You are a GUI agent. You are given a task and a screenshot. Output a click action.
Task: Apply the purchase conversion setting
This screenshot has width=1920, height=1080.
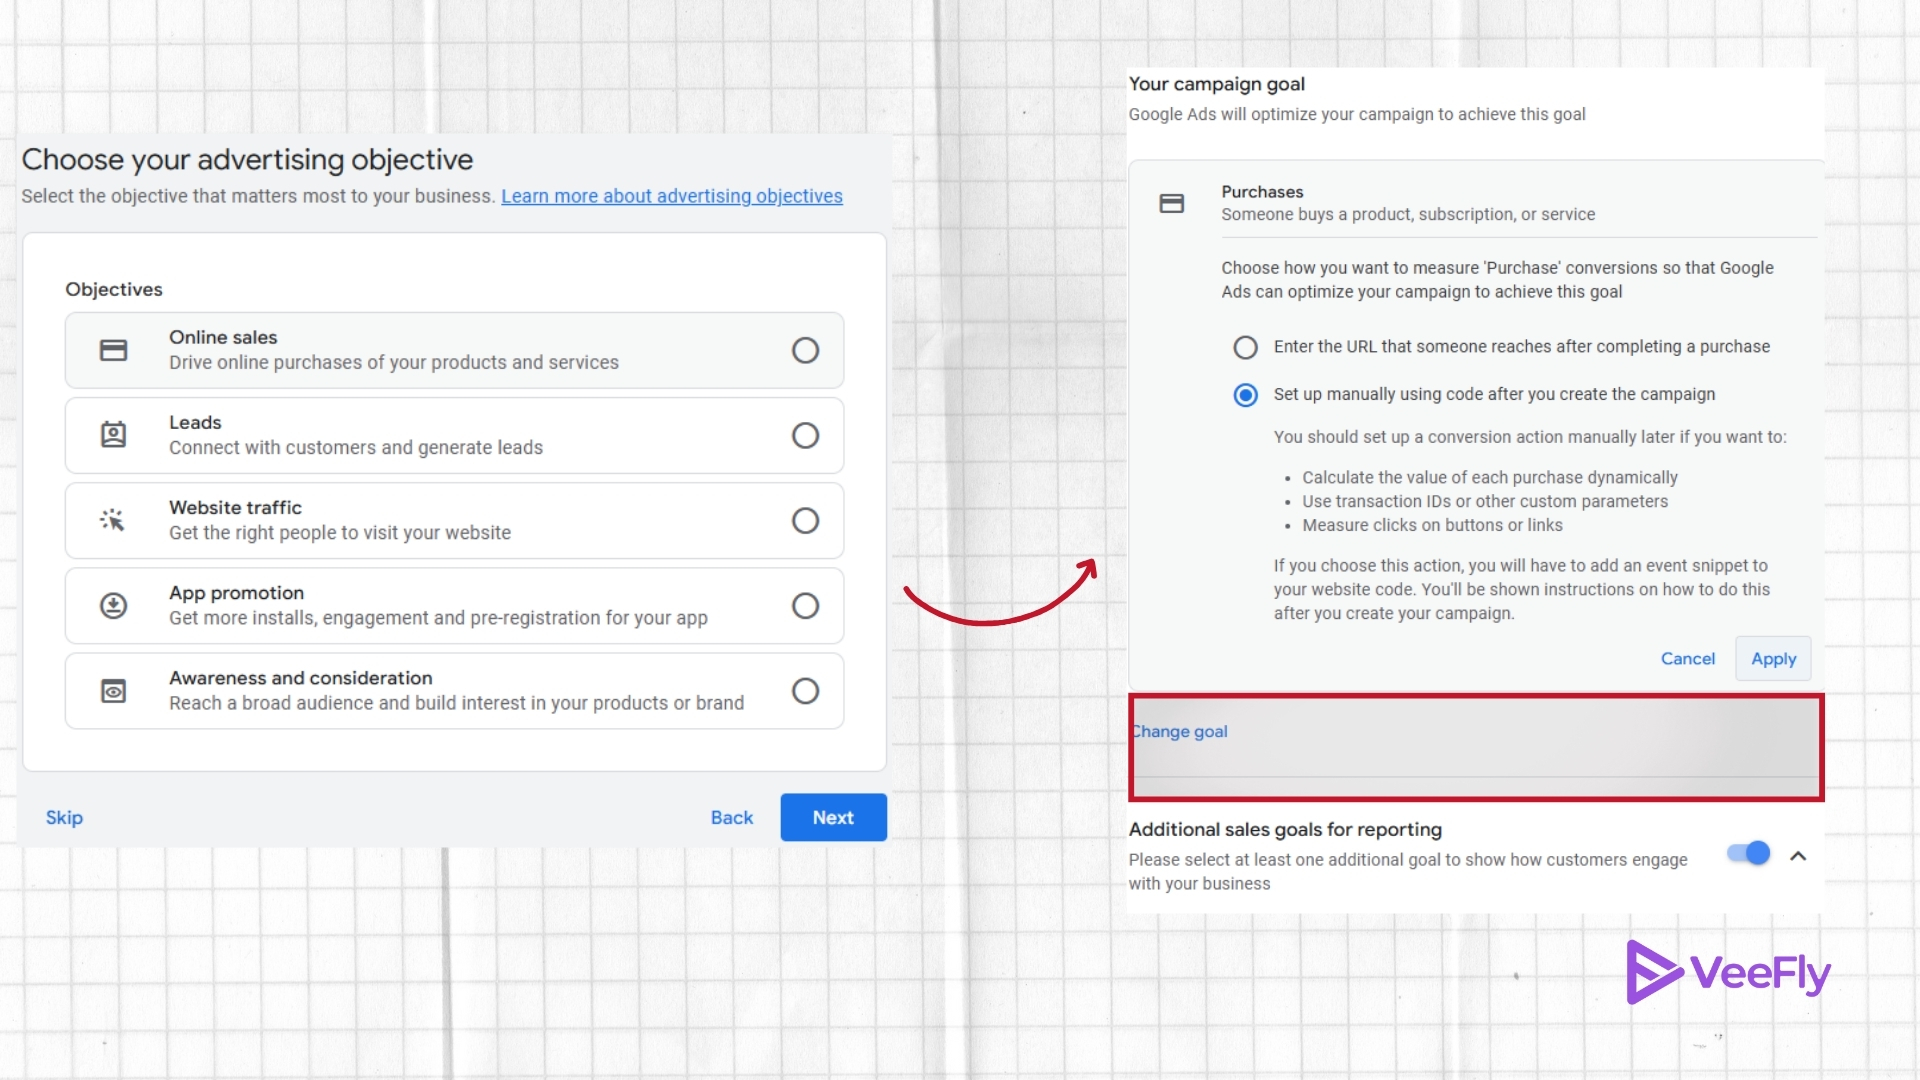1773,658
